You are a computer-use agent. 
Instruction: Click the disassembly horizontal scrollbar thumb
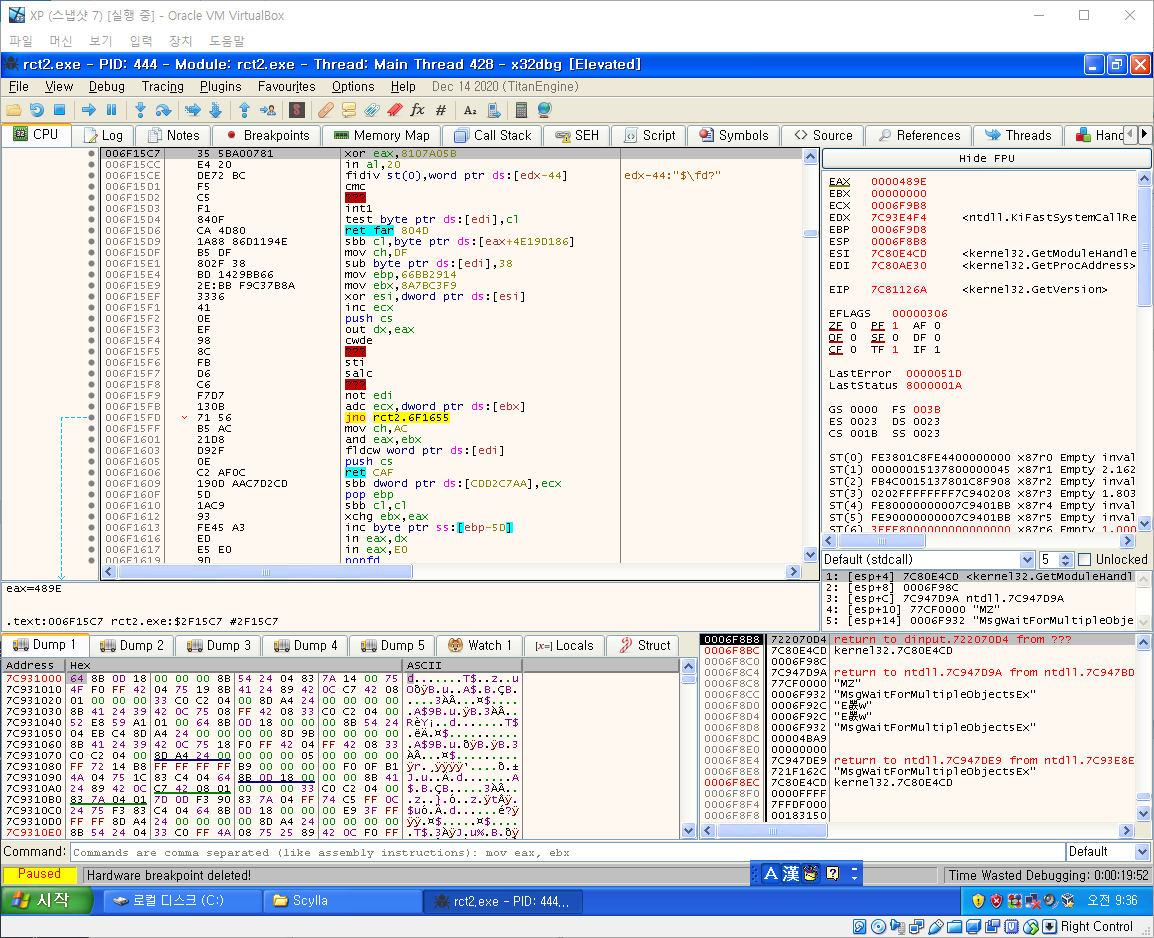click(x=266, y=572)
